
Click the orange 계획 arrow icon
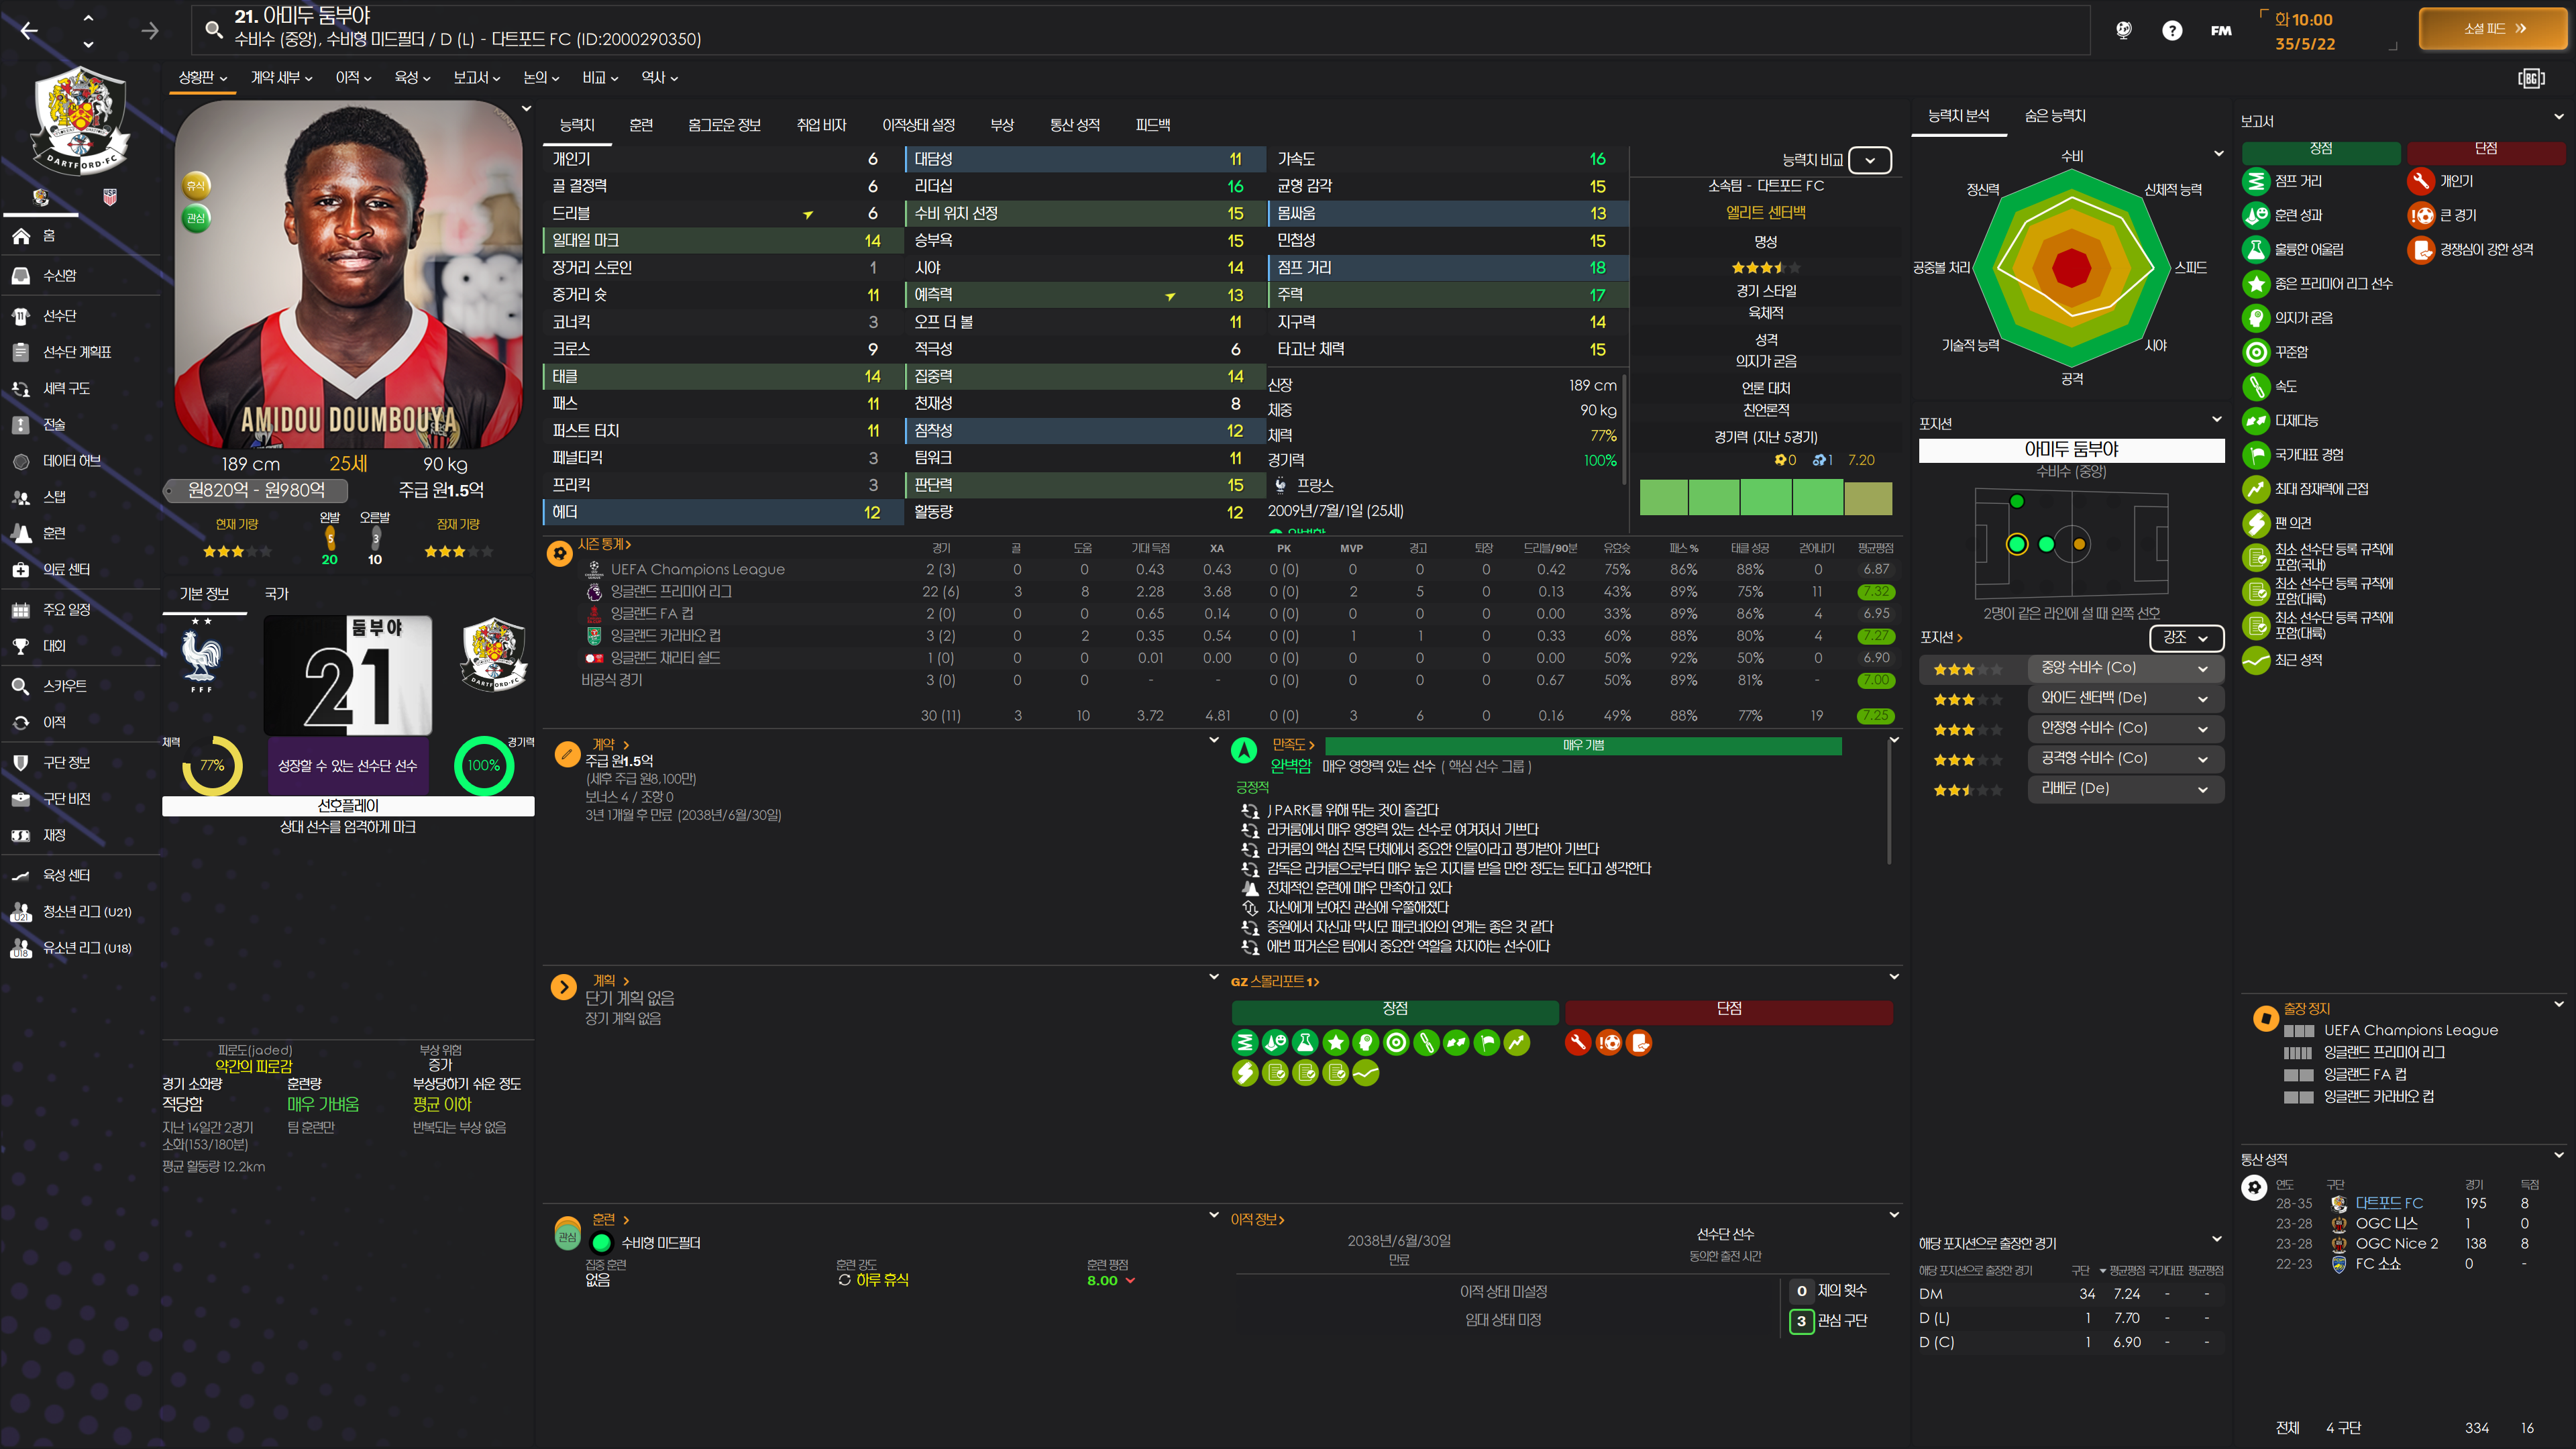[563, 988]
